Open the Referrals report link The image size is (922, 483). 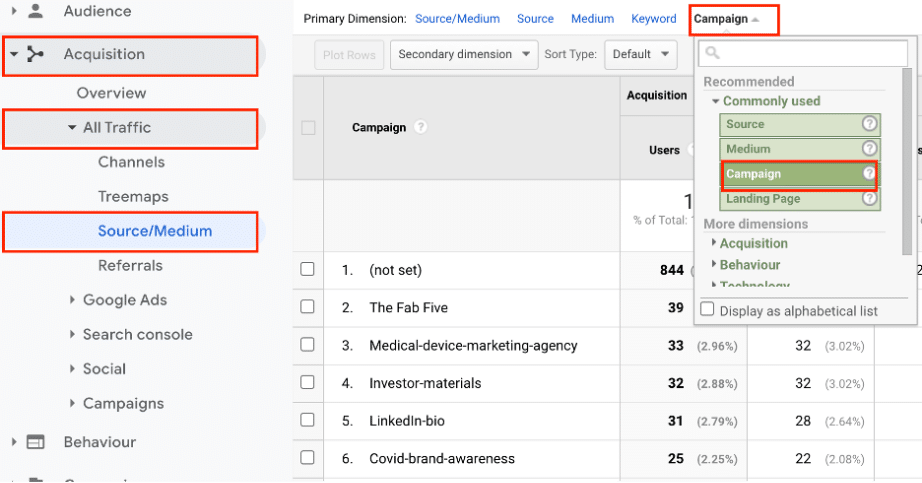[130, 266]
